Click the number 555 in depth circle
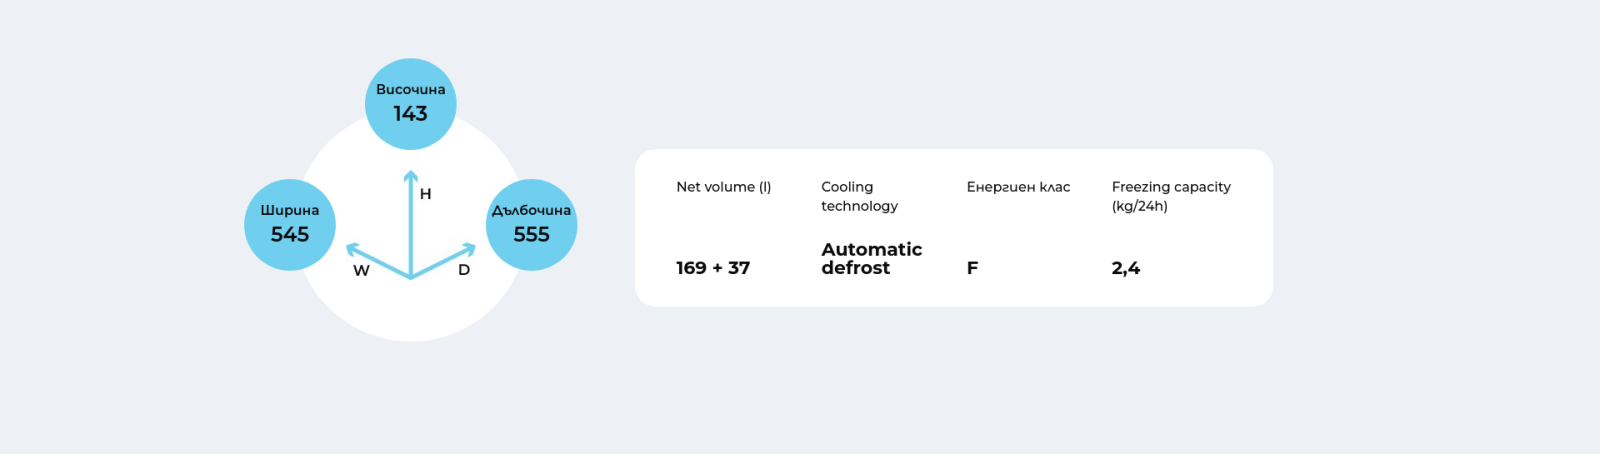The width and height of the screenshot is (1600, 454). [x=532, y=235]
